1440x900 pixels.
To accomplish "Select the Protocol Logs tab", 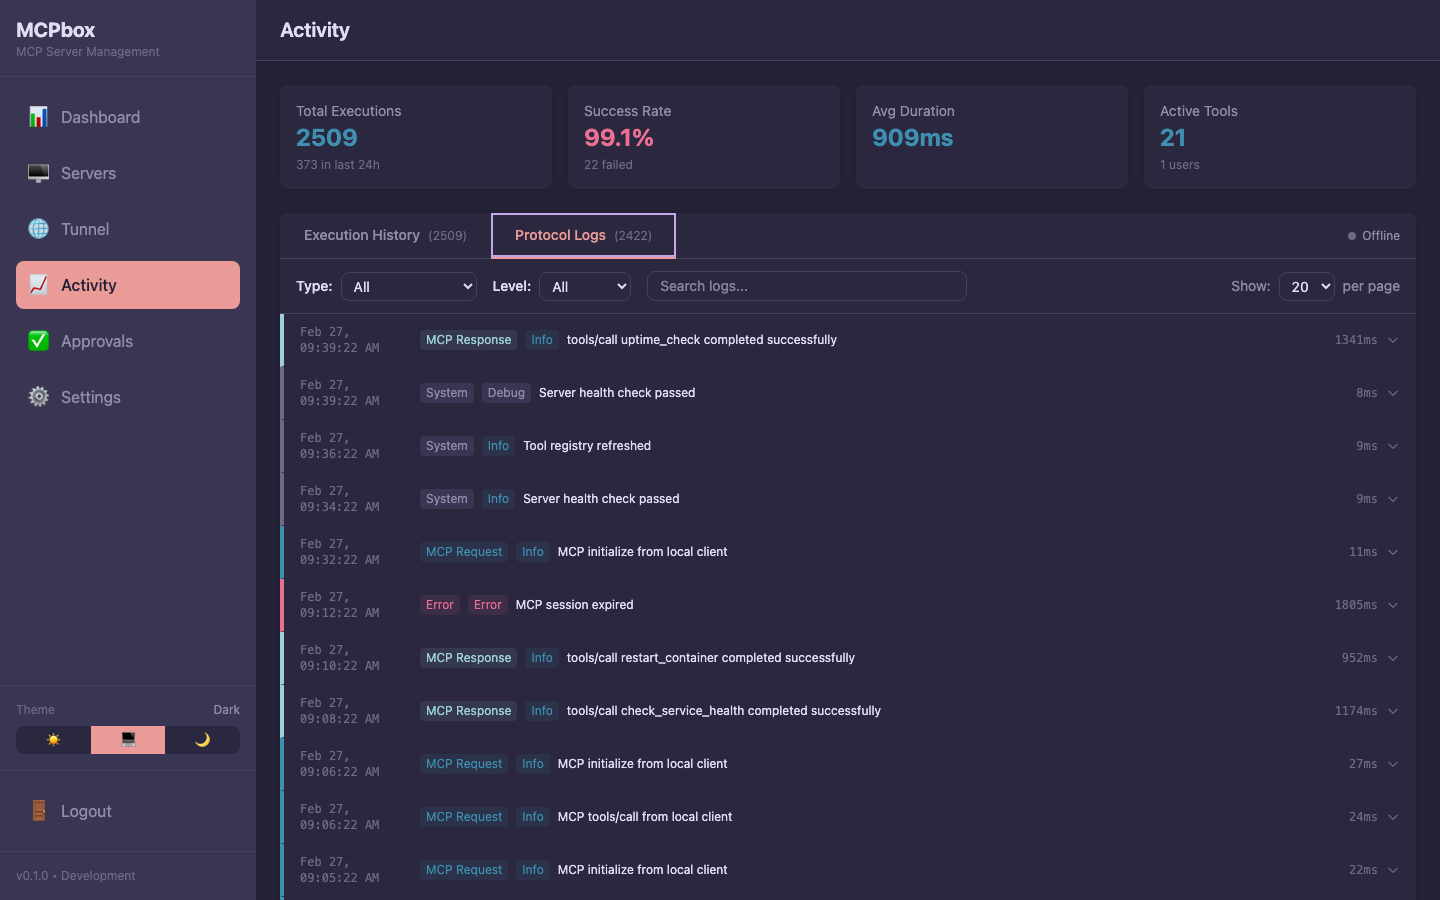I will [582, 235].
